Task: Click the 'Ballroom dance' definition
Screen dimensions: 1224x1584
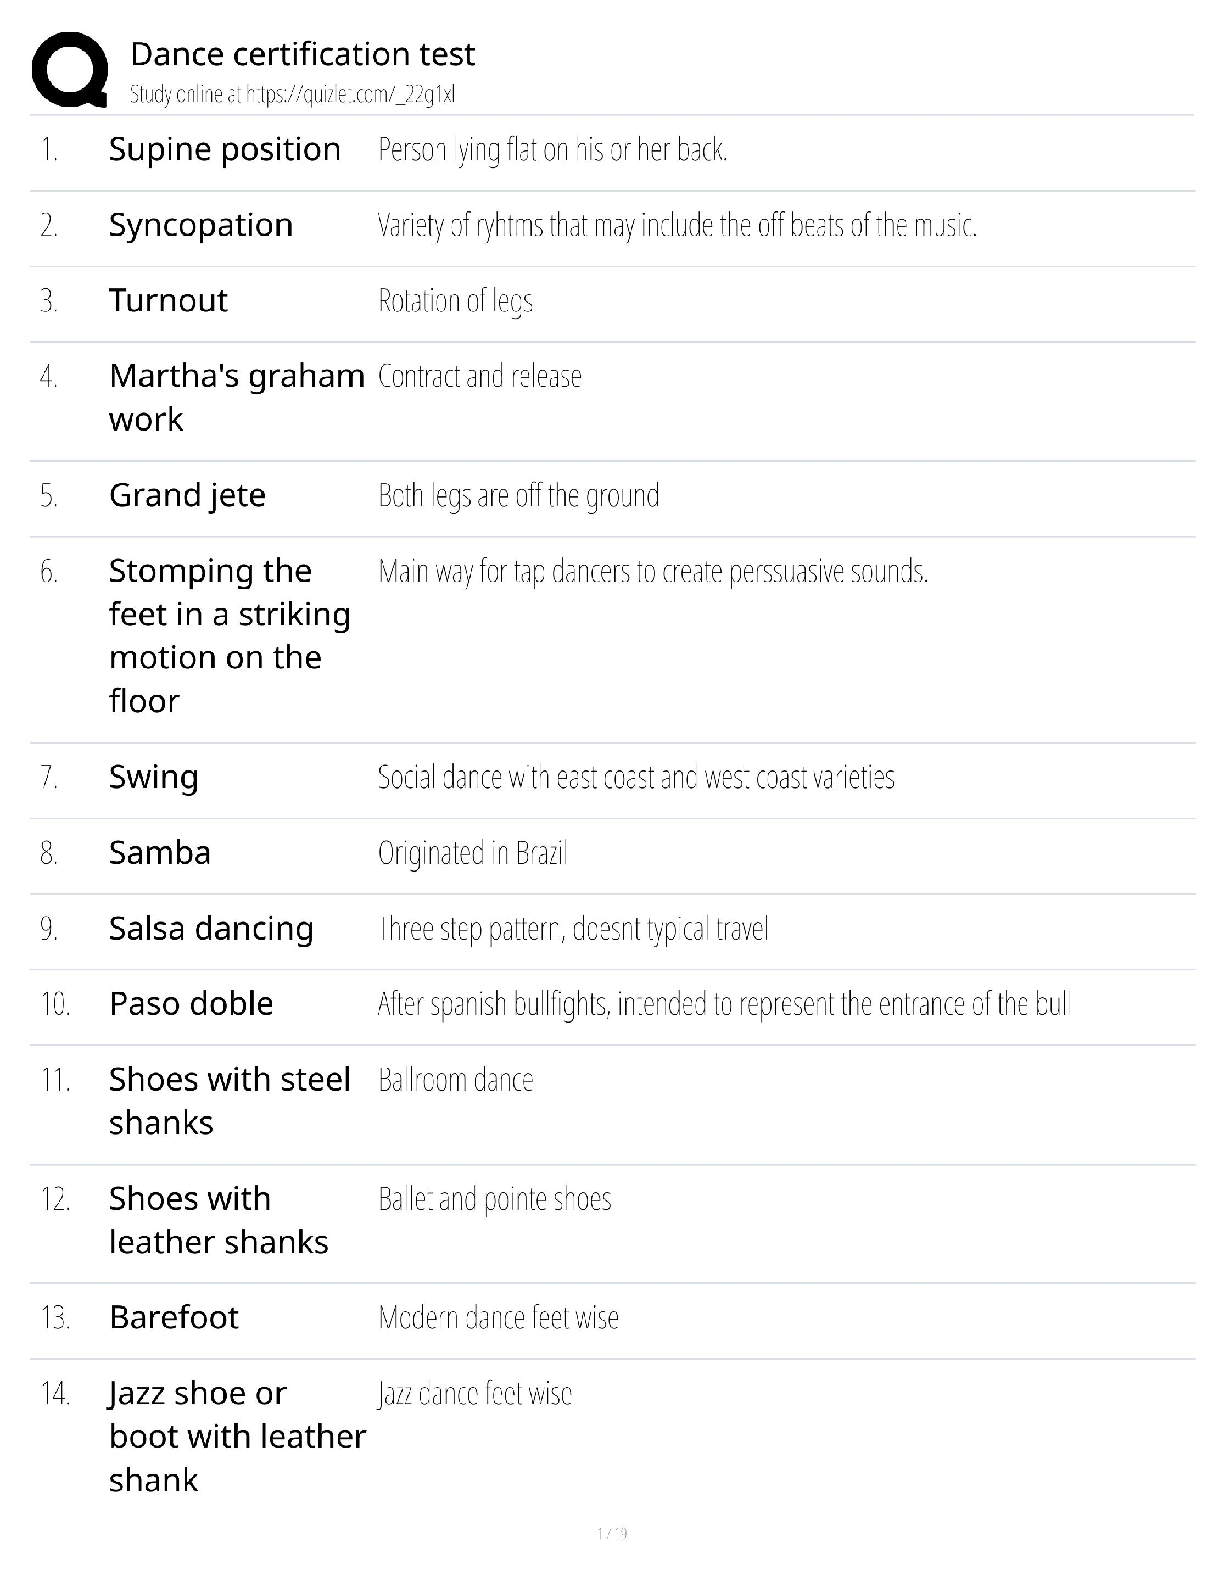Action: pyautogui.click(x=455, y=1080)
